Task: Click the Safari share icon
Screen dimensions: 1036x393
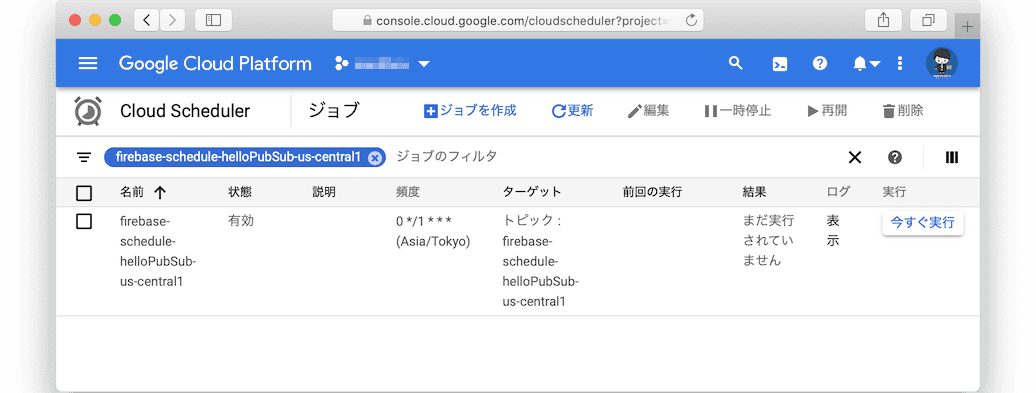Action: pos(883,20)
